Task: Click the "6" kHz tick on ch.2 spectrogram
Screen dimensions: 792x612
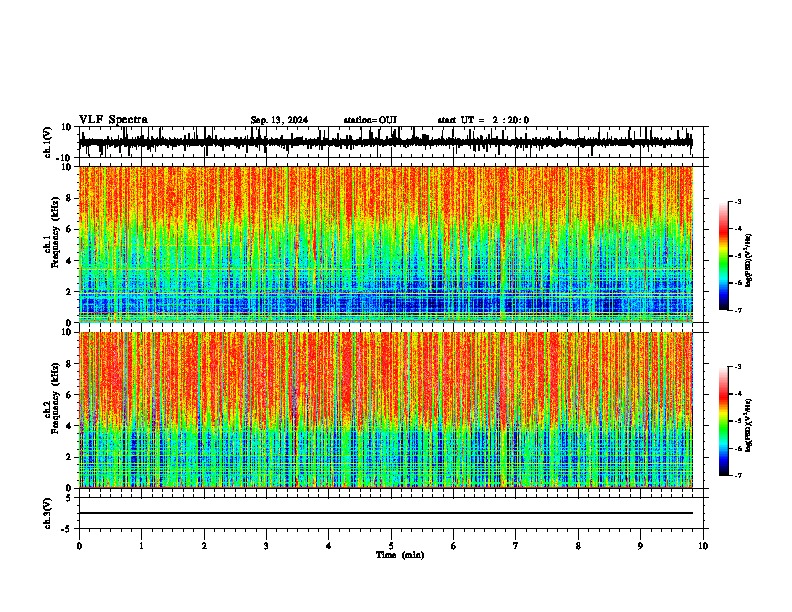Action: (x=69, y=395)
